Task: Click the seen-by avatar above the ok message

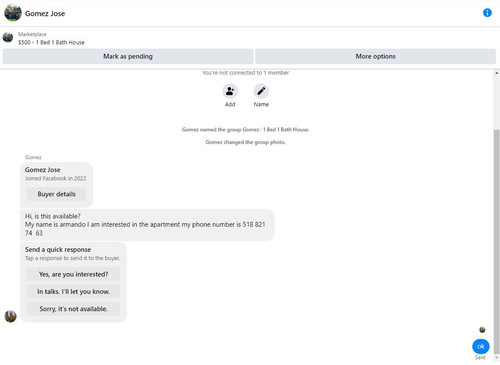Action: click(x=482, y=330)
